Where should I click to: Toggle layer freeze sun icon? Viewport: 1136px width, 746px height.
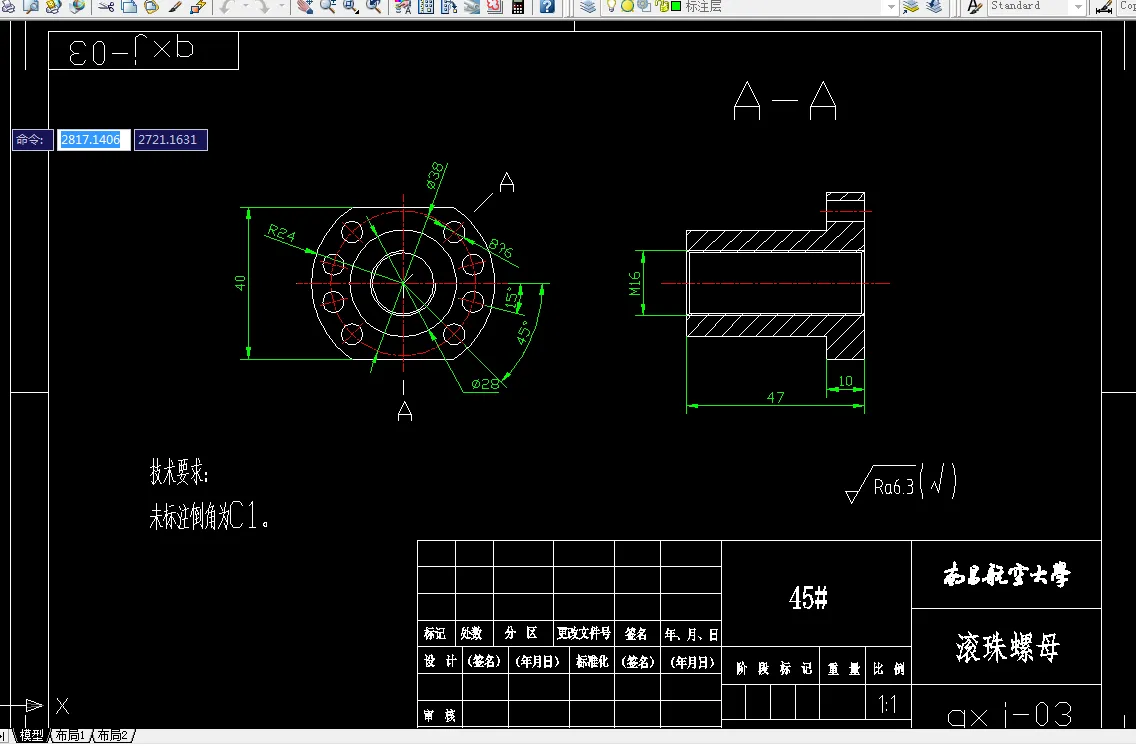627,7
